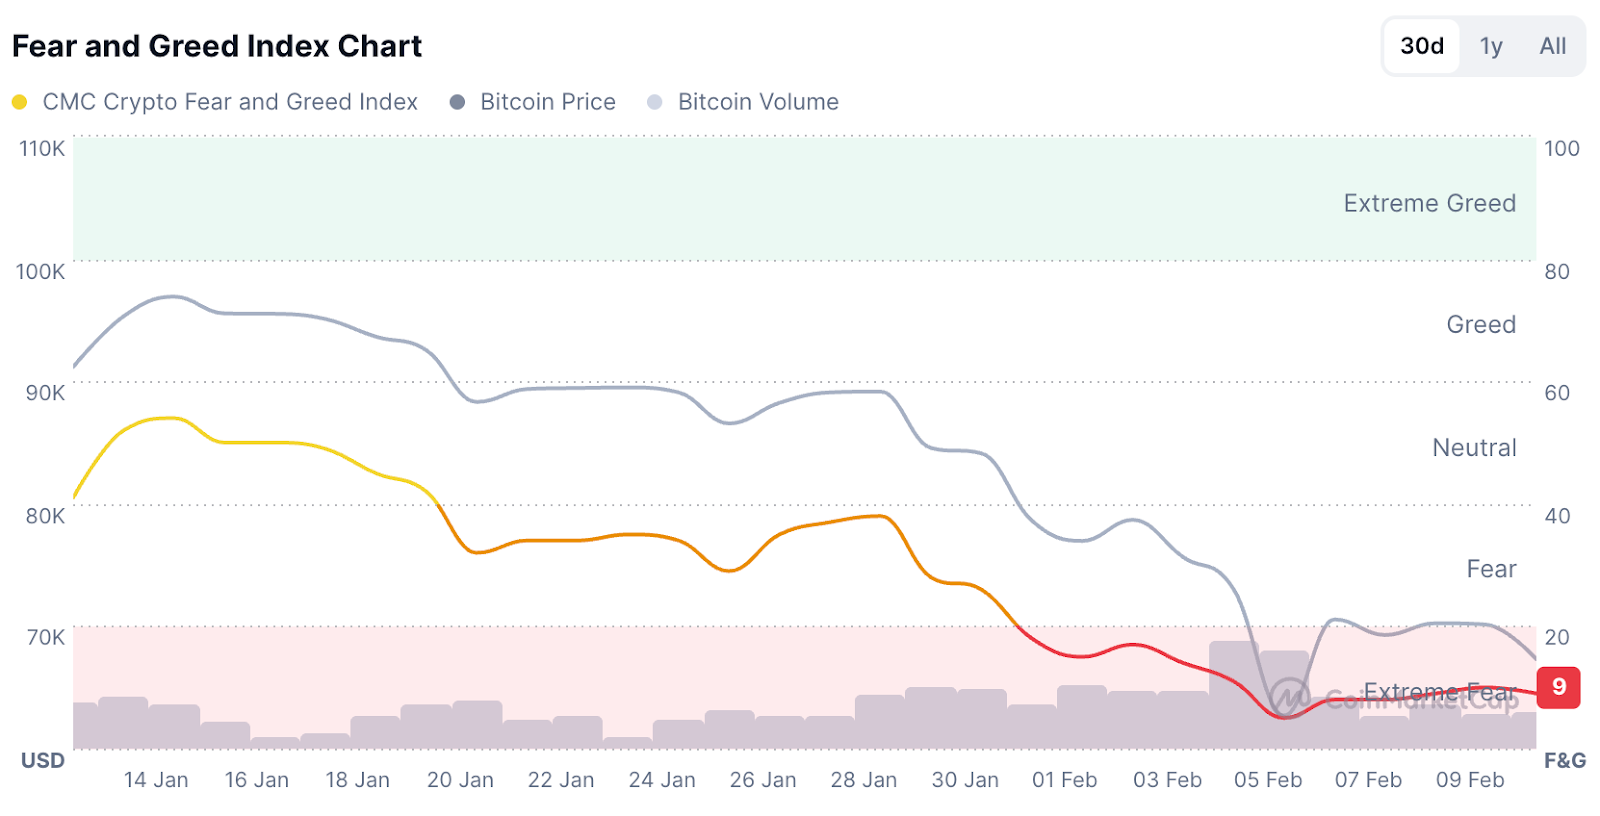Click the Neutral zone label
Screen dimensions: 1600x816
(x=1474, y=448)
